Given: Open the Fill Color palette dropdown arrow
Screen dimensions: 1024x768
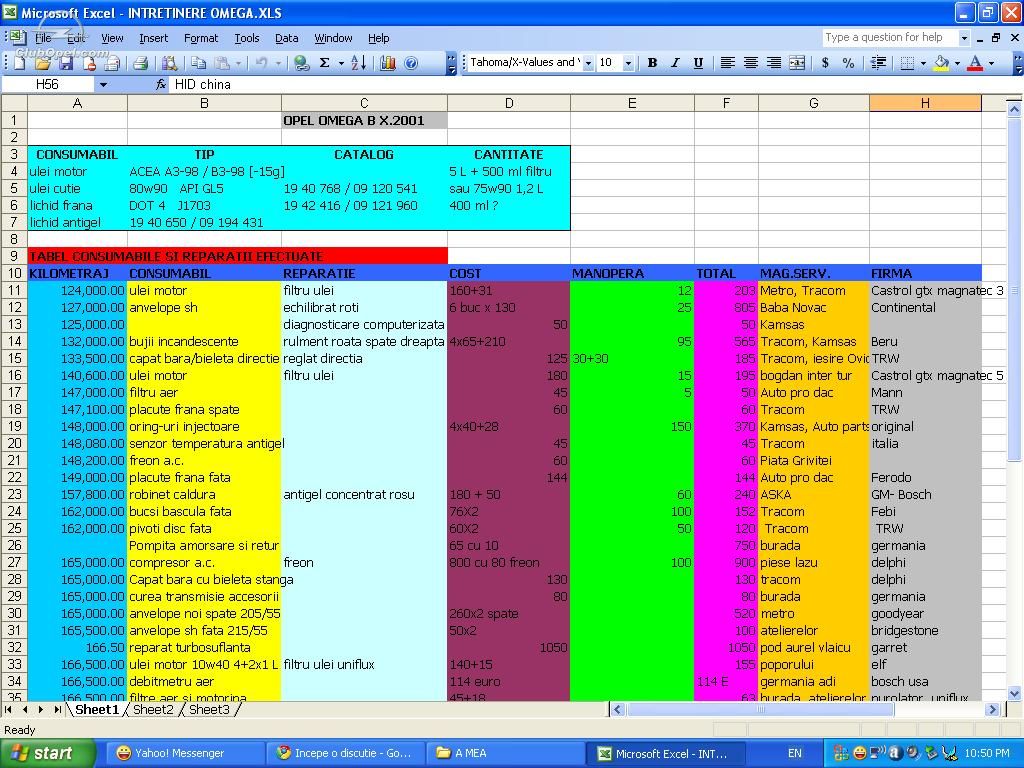Looking at the screenshot, I should point(957,63).
